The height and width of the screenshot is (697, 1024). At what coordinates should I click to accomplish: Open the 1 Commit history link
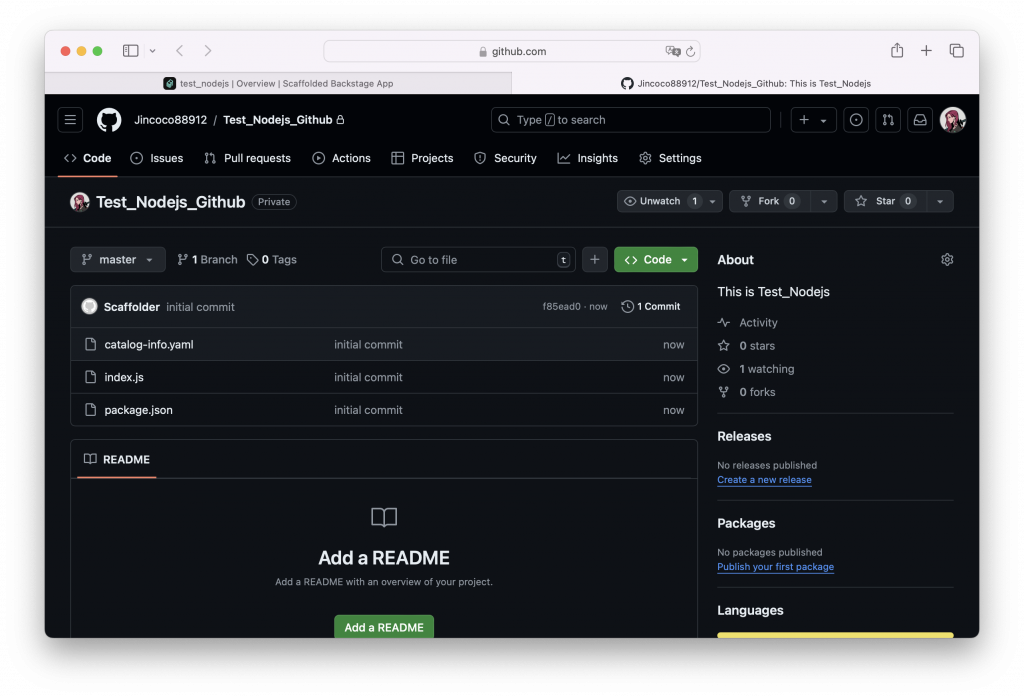[650, 306]
